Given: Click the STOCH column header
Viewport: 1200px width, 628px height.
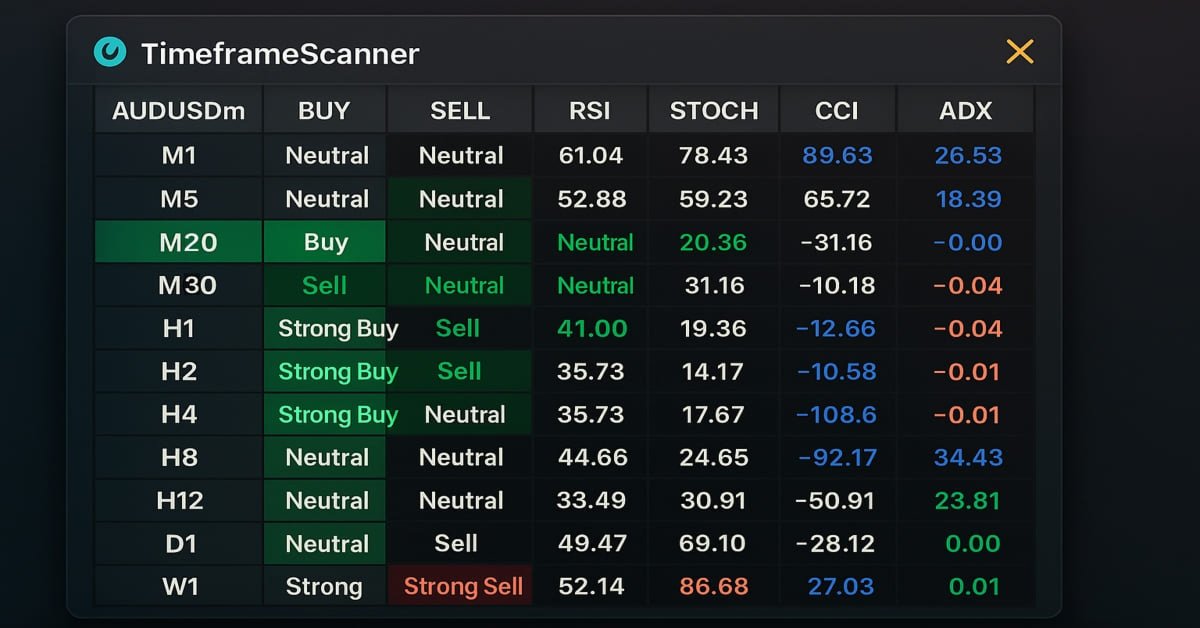Looking at the screenshot, I should tap(713, 110).
